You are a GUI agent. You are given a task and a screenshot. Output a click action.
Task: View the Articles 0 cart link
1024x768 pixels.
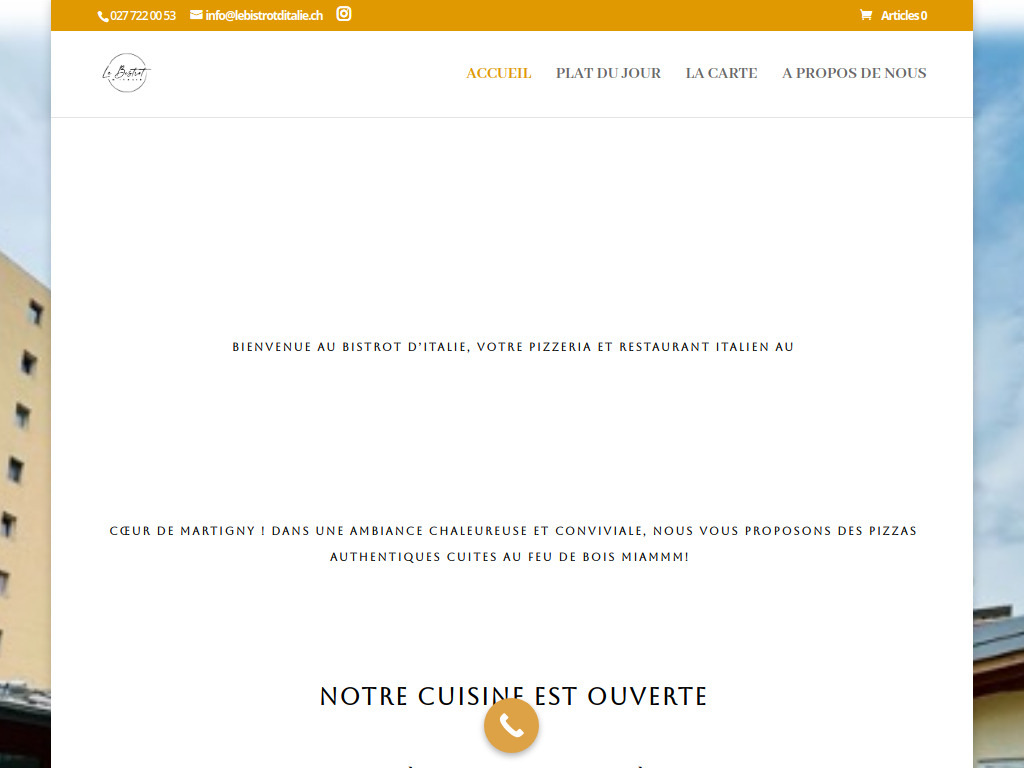click(x=902, y=15)
